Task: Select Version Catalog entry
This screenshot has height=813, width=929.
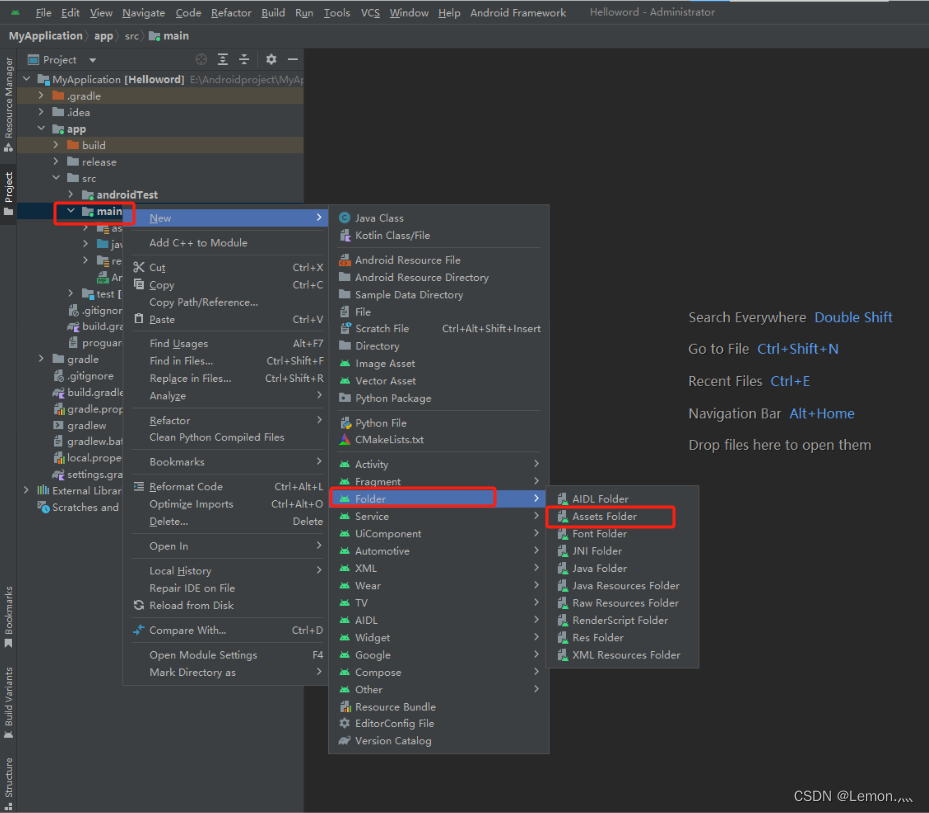Action: [438, 741]
